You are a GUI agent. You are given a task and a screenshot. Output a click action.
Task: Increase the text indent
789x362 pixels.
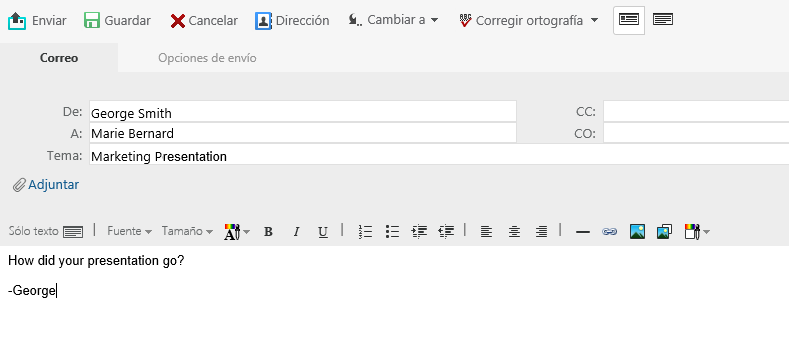(x=419, y=232)
